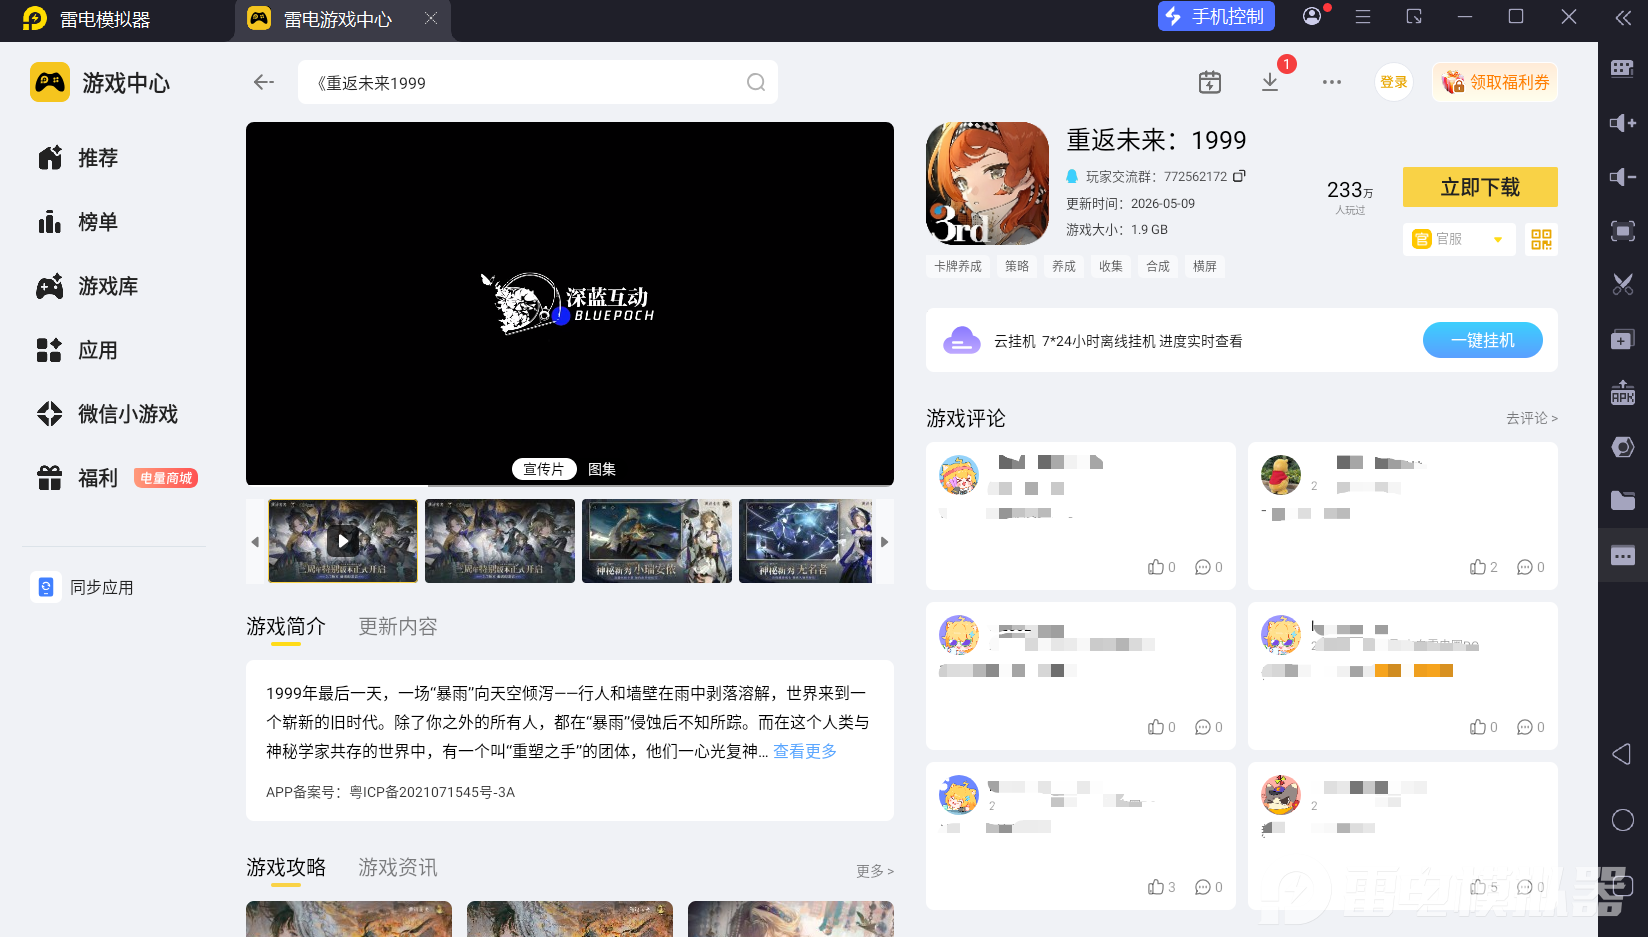Viewport: 1648px width, 937px height.
Task: Click the more tools icon in right toolbar
Action: click(x=1623, y=556)
